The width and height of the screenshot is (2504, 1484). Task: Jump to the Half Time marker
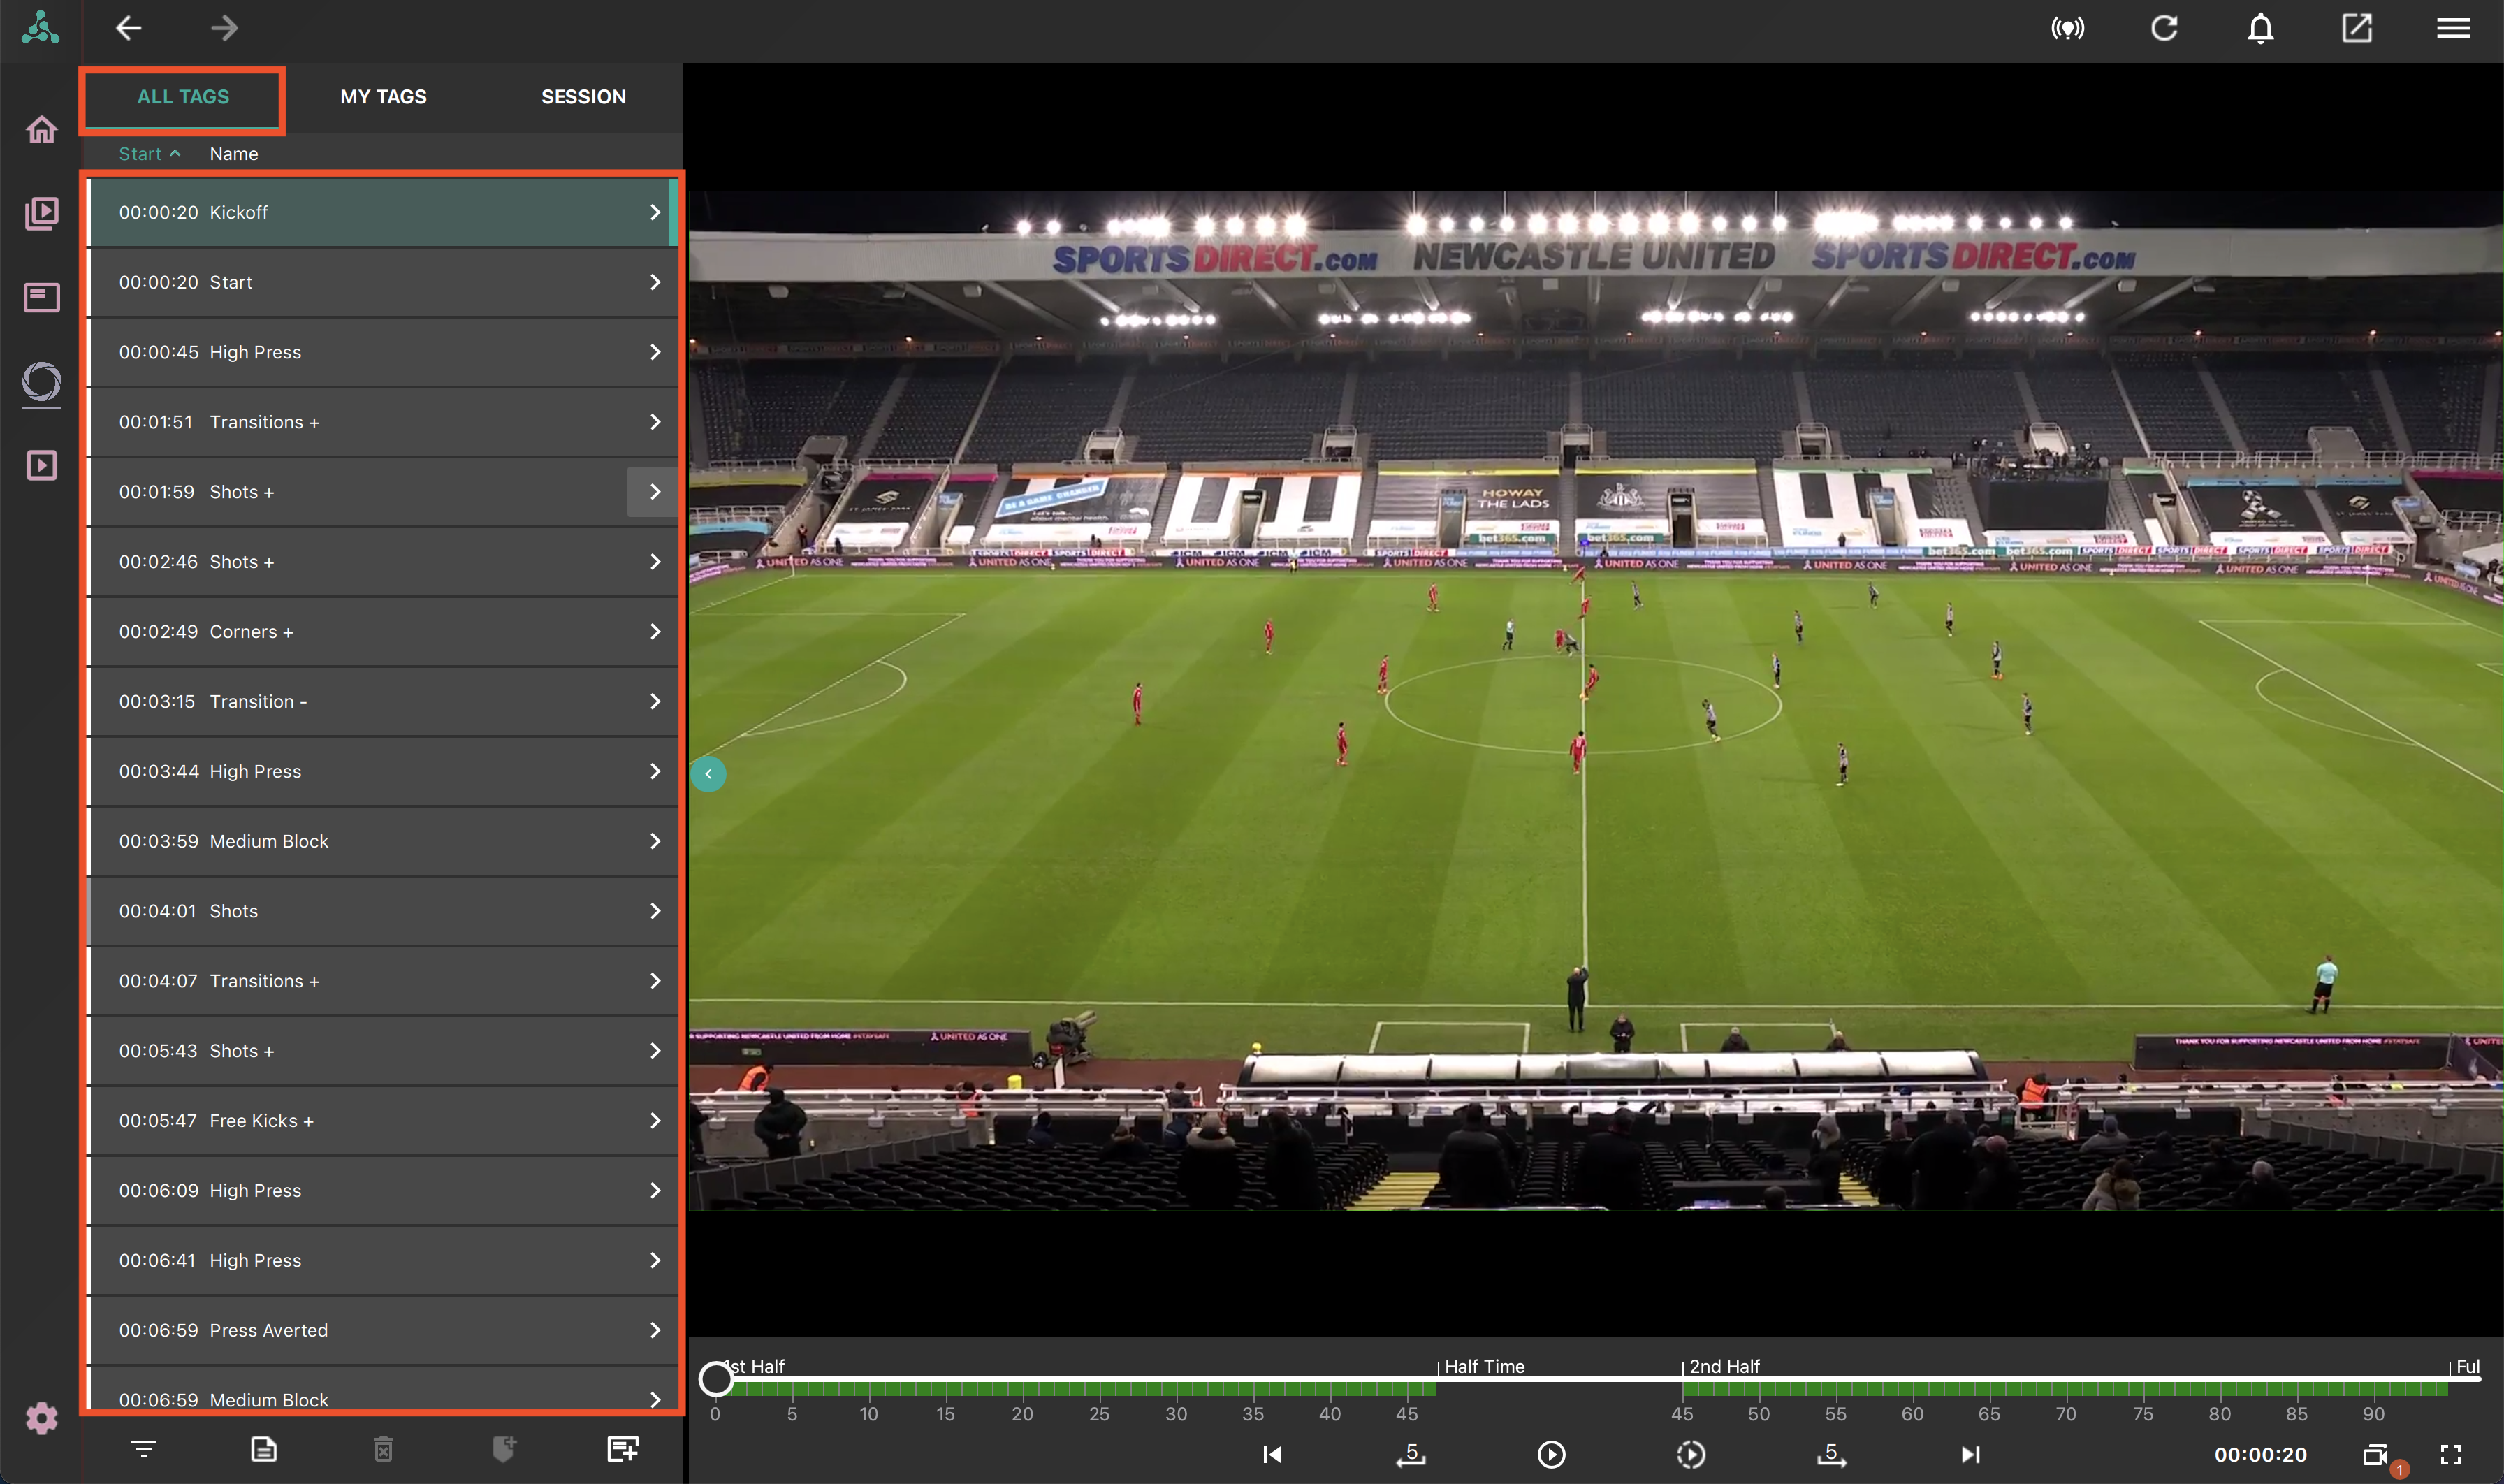[1484, 1366]
